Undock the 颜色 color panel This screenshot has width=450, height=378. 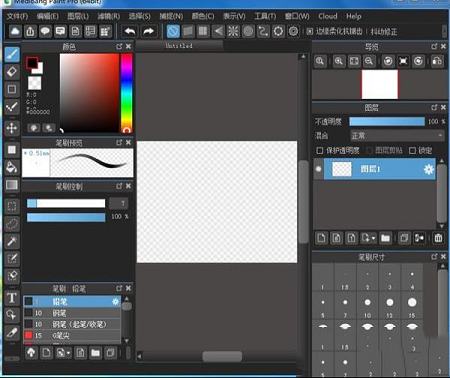click(119, 47)
